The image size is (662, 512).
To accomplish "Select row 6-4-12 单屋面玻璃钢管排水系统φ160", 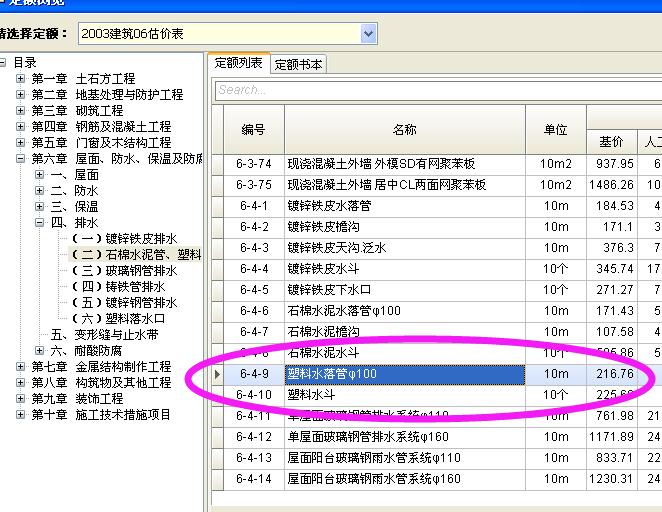I will (437, 437).
